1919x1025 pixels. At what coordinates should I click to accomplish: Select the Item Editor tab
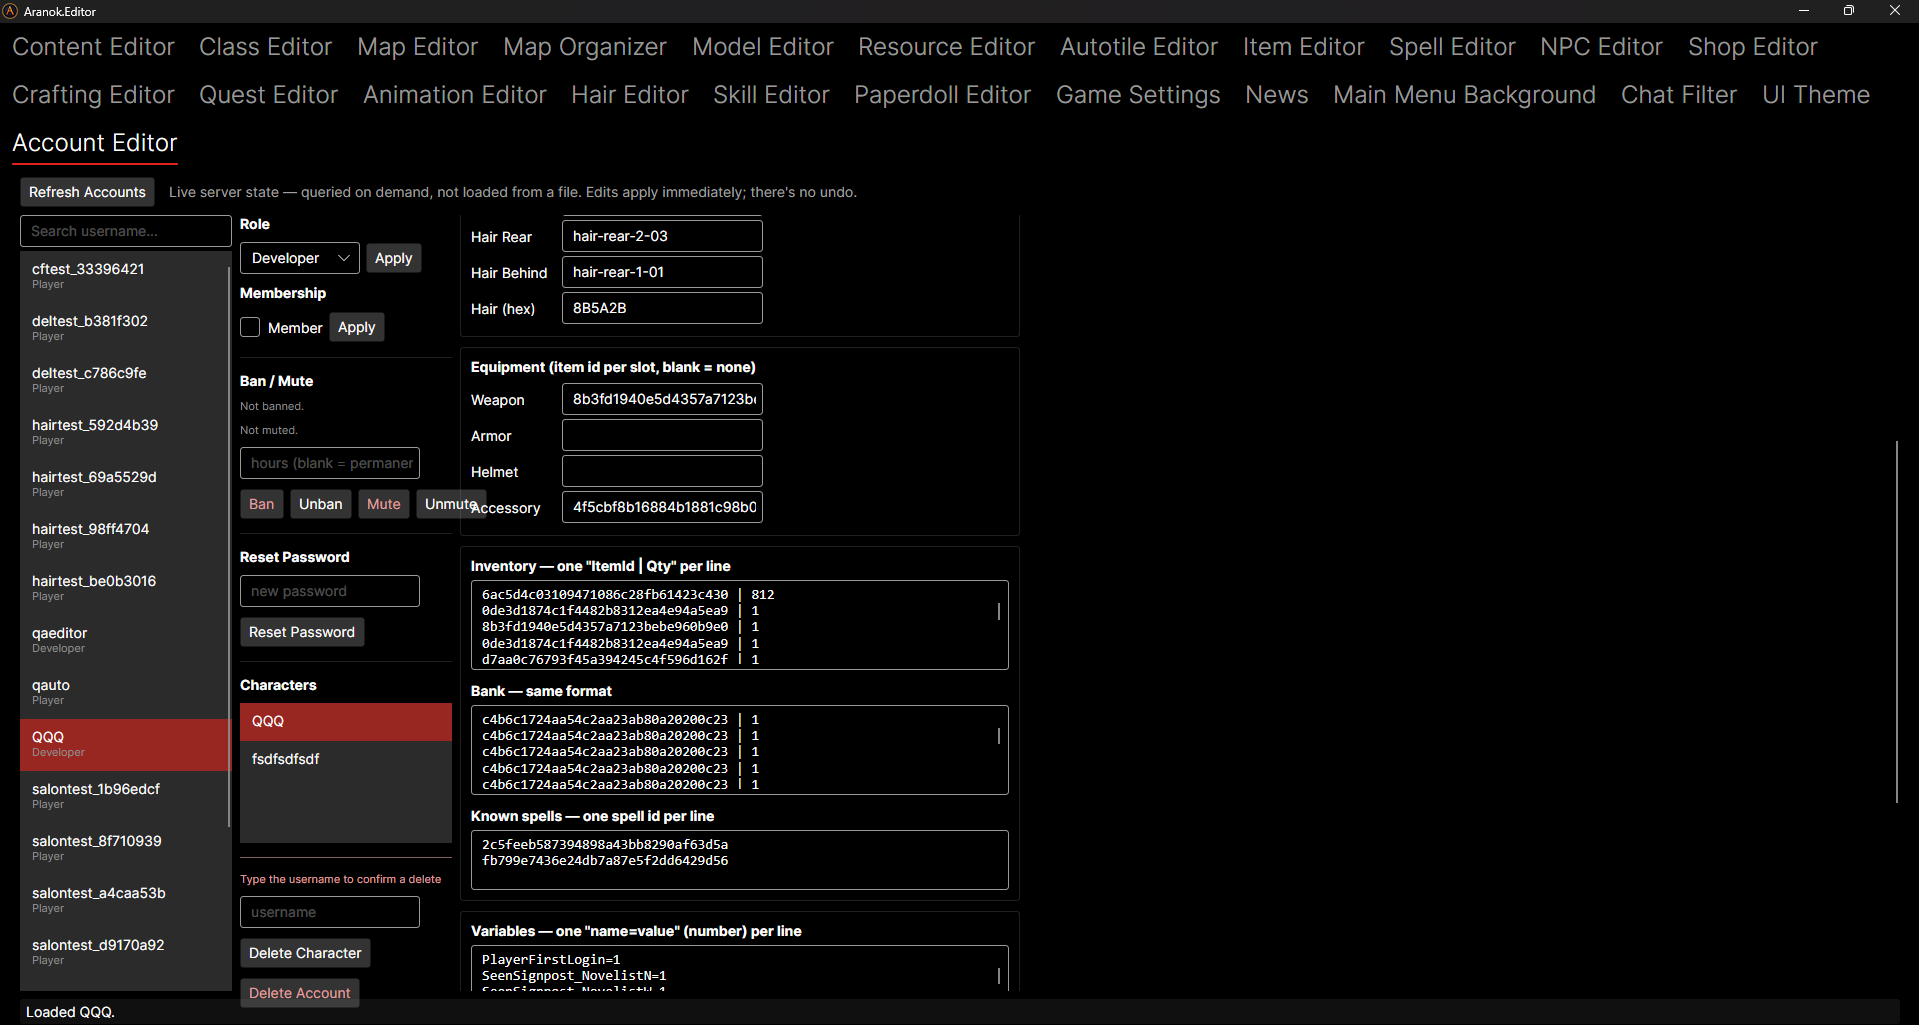pyautogui.click(x=1303, y=47)
